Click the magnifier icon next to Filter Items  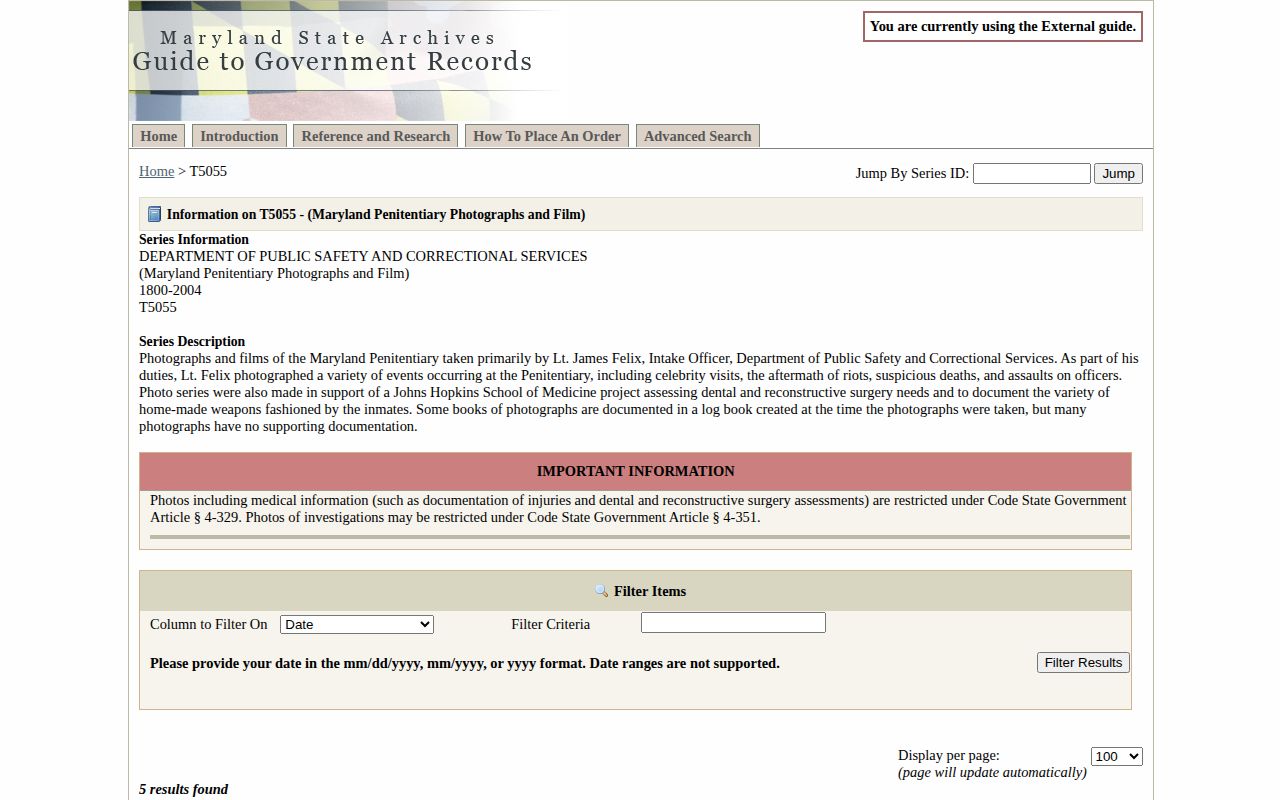point(601,591)
